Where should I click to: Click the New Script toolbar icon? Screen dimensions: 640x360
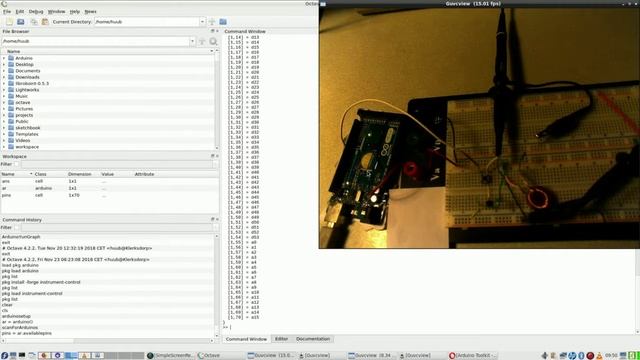[9, 22]
